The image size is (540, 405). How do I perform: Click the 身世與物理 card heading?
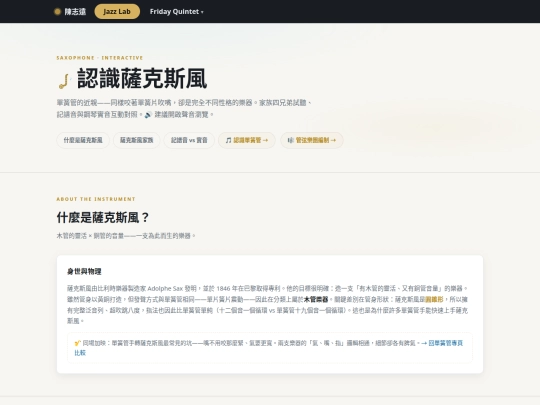coord(84,271)
